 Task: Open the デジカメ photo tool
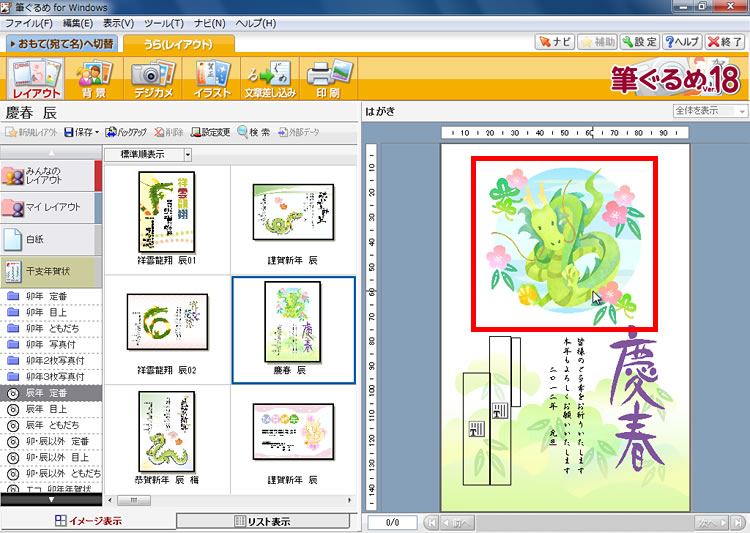pyautogui.click(x=153, y=78)
